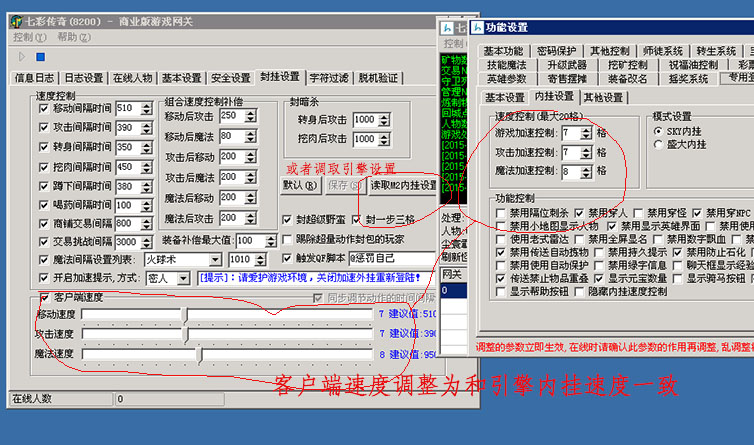Viewport: 754px width, 445px height.
Task: Toggle the 移动间隔时间 checkbox
Action: (43, 109)
